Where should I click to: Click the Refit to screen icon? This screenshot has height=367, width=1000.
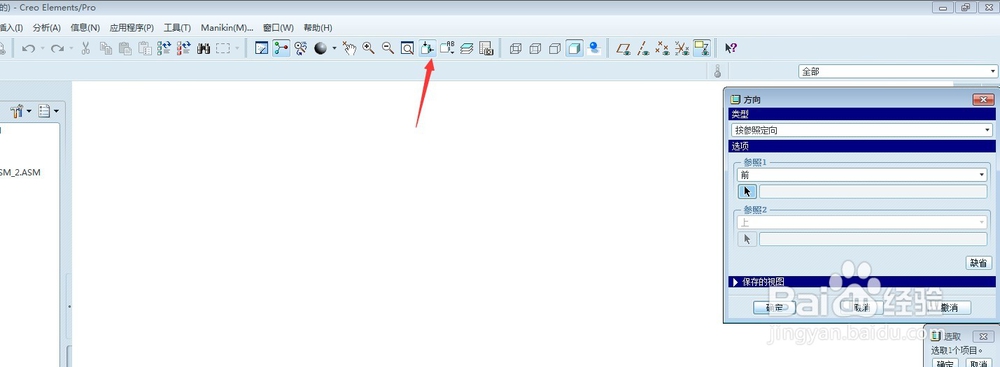point(407,49)
